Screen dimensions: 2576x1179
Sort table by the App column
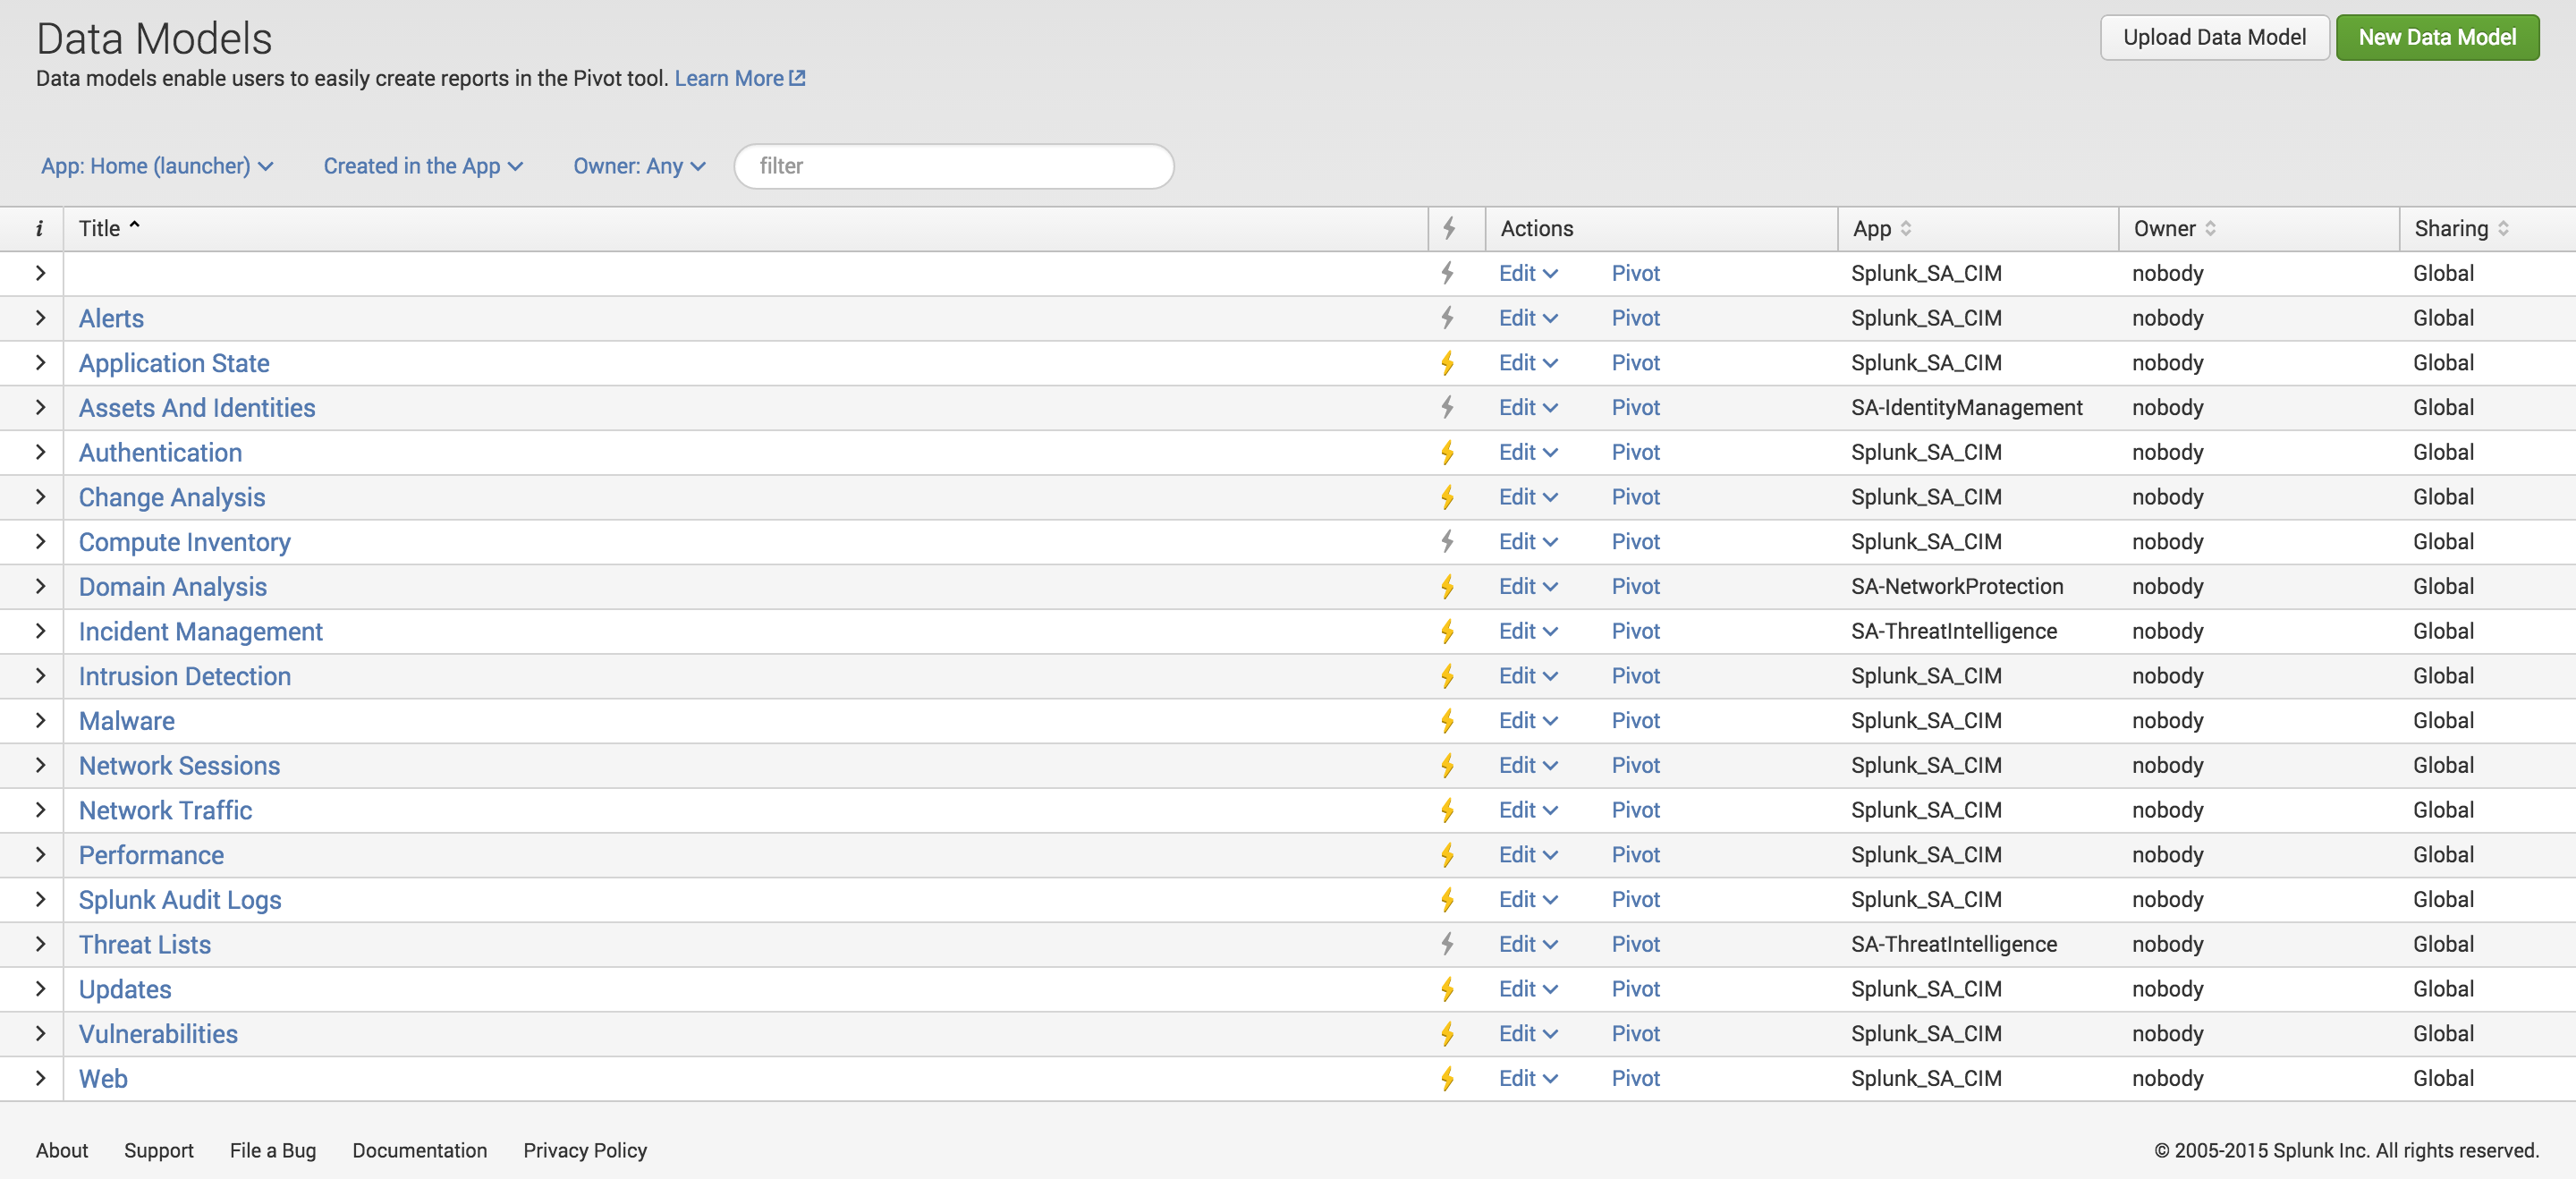pyautogui.click(x=1881, y=229)
